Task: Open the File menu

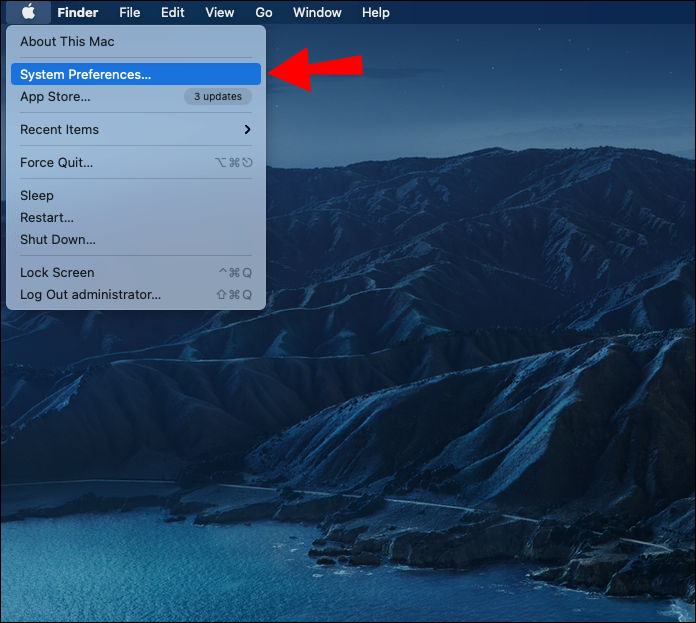Action: 130,12
